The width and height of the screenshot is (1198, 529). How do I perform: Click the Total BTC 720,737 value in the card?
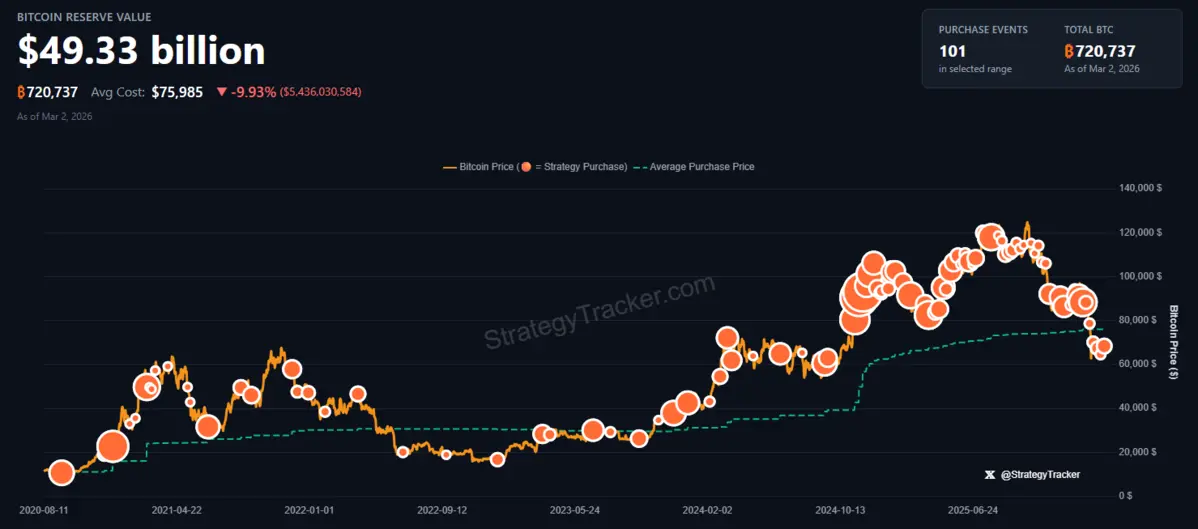point(1105,51)
